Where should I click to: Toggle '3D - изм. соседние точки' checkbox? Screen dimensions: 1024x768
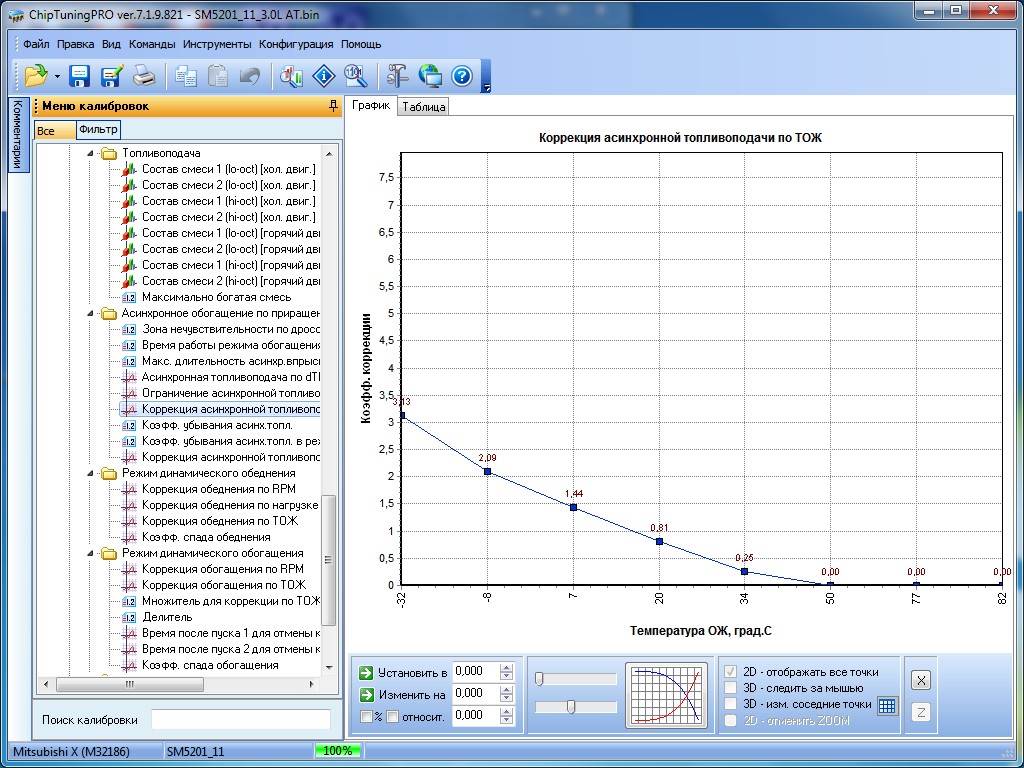731,704
